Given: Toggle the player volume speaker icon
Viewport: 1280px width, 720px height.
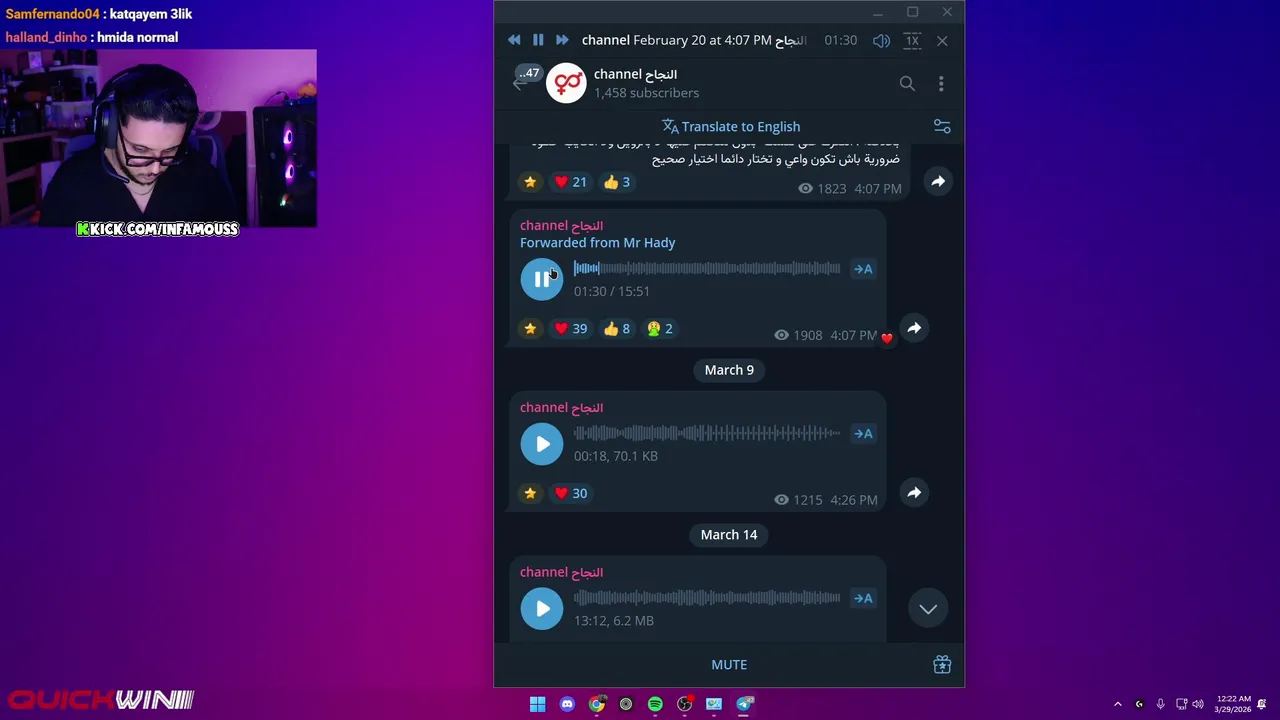Looking at the screenshot, I should point(881,40).
